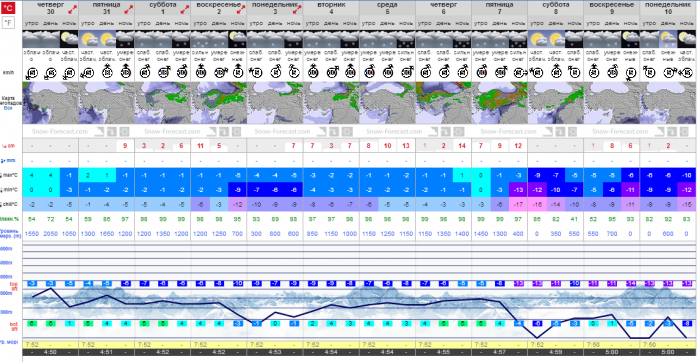Switch temperature units to °F
Screen dimensions: 700x362
click(x=8, y=22)
